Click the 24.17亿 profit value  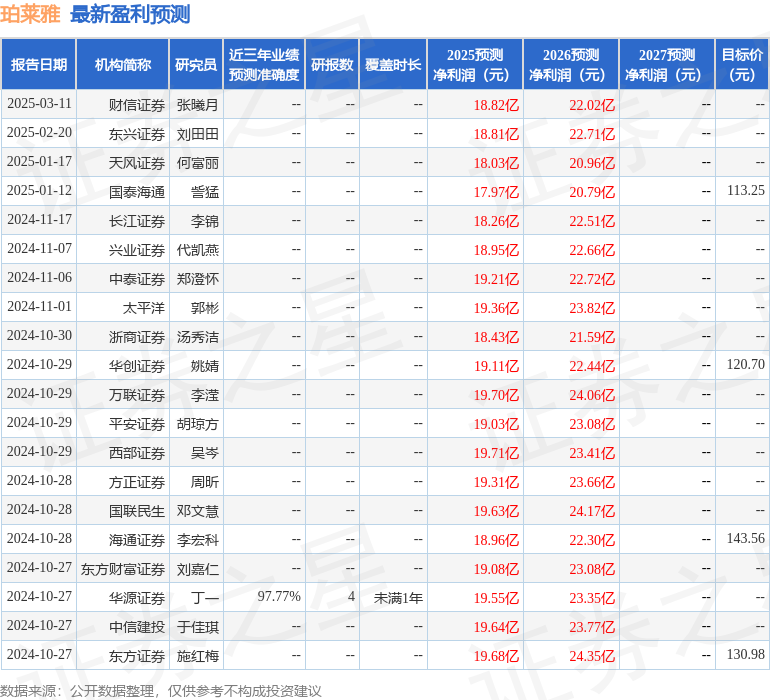[x=592, y=511]
